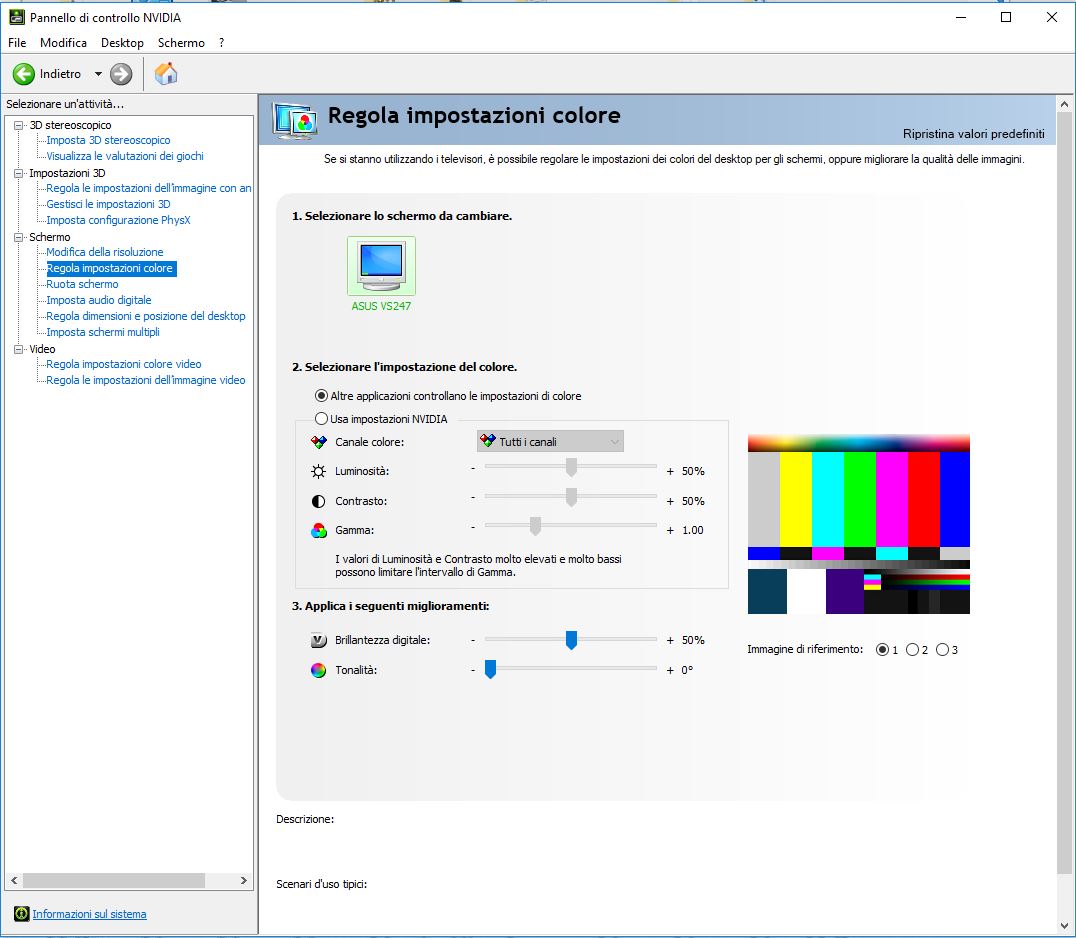
Task: Click the Luminosità slider handle
Action: [x=571, y=468]
